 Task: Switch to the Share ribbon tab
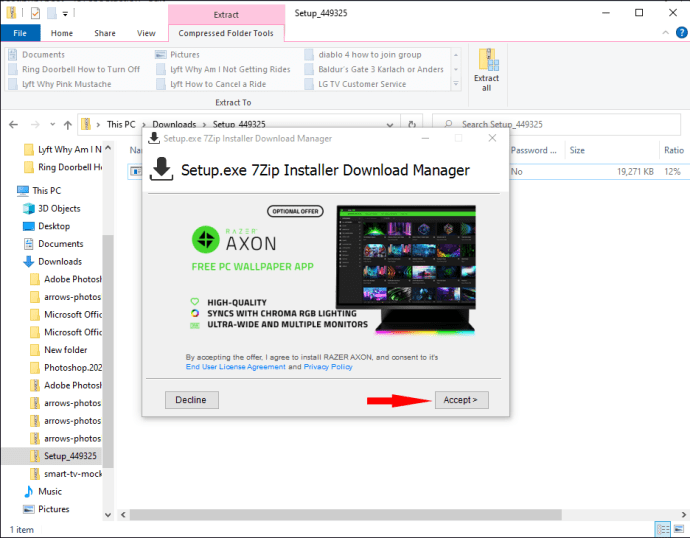pyautogui.click(x=105, y=33)
